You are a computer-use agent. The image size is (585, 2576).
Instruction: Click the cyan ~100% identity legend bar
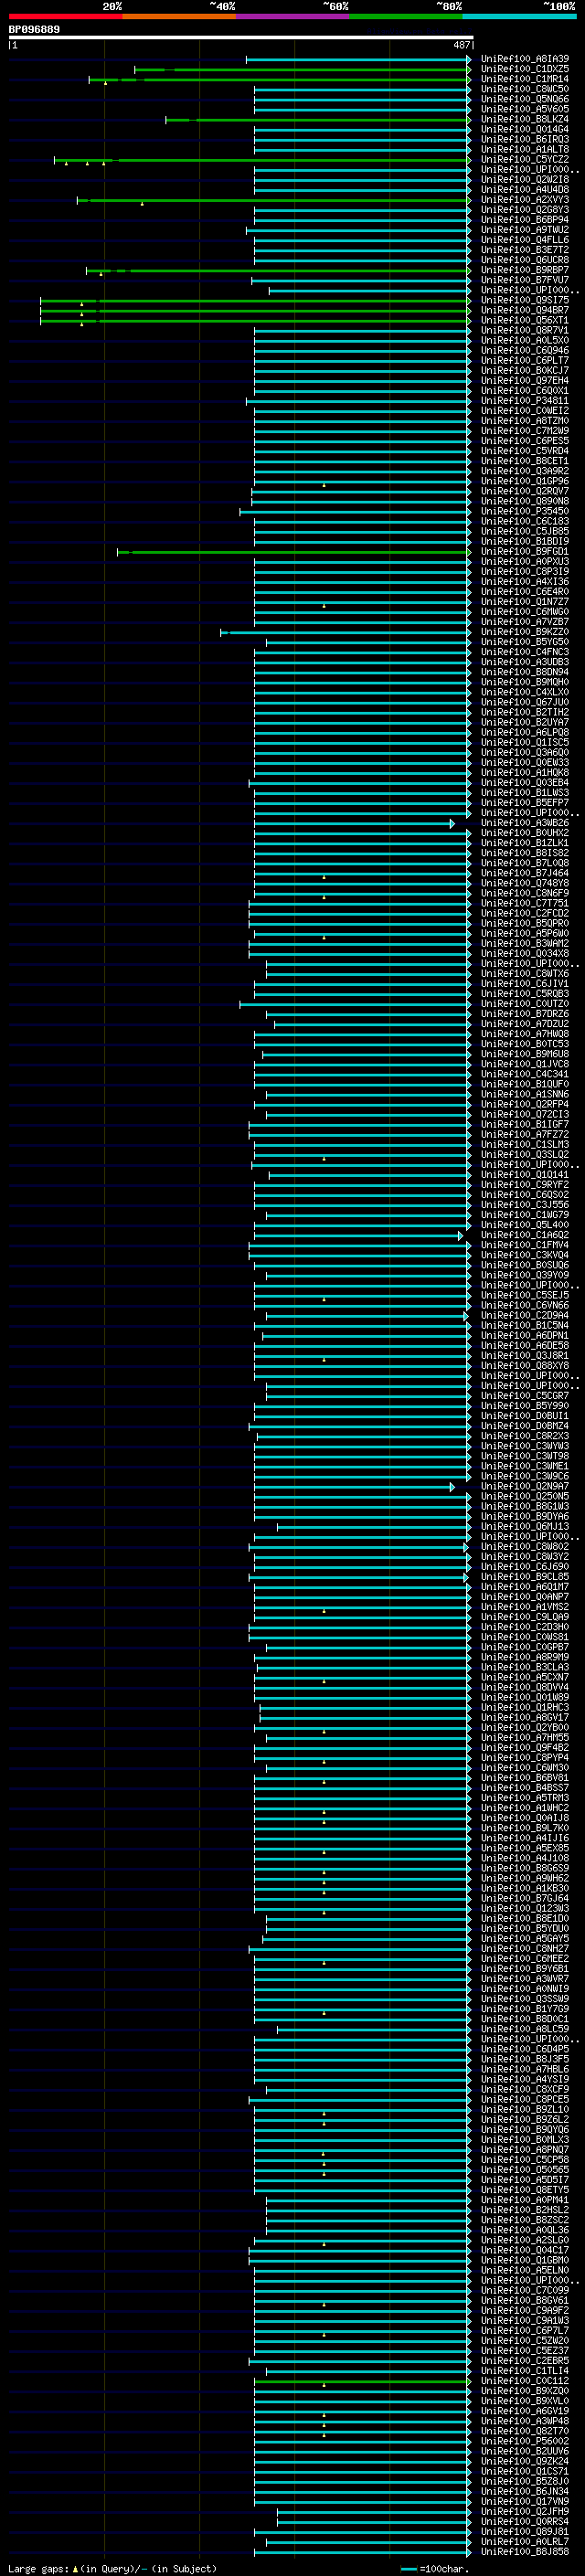[x=519, y=16]
